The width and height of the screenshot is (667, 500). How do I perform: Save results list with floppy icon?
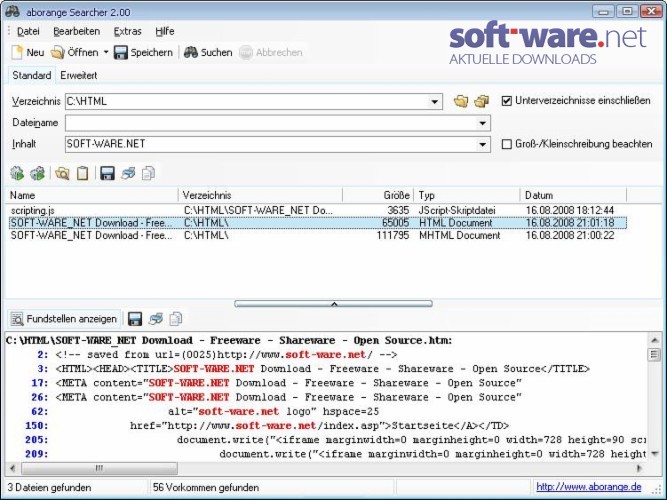pos(107,173)
